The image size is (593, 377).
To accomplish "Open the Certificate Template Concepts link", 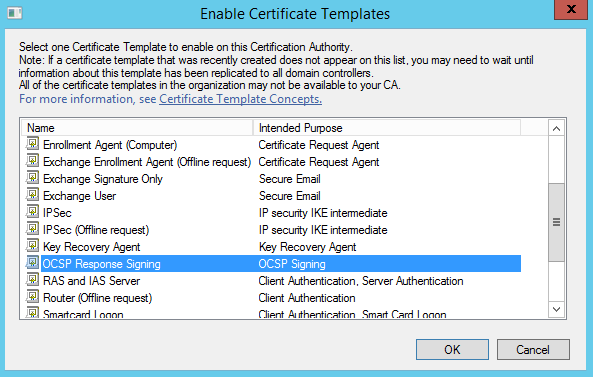I will click(241, 99).
